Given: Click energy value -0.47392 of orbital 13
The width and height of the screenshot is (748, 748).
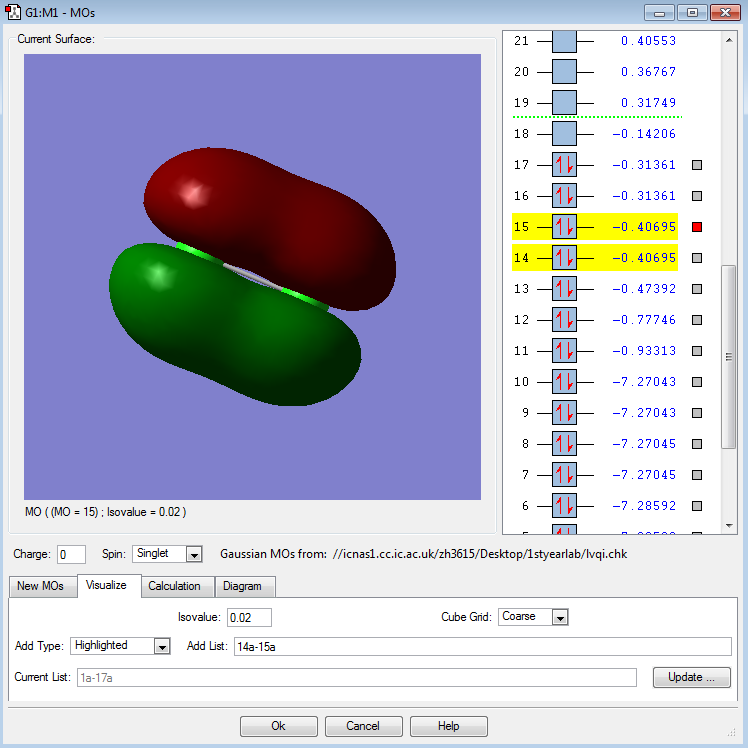Looking at the screenshot, I should point(644,289).
